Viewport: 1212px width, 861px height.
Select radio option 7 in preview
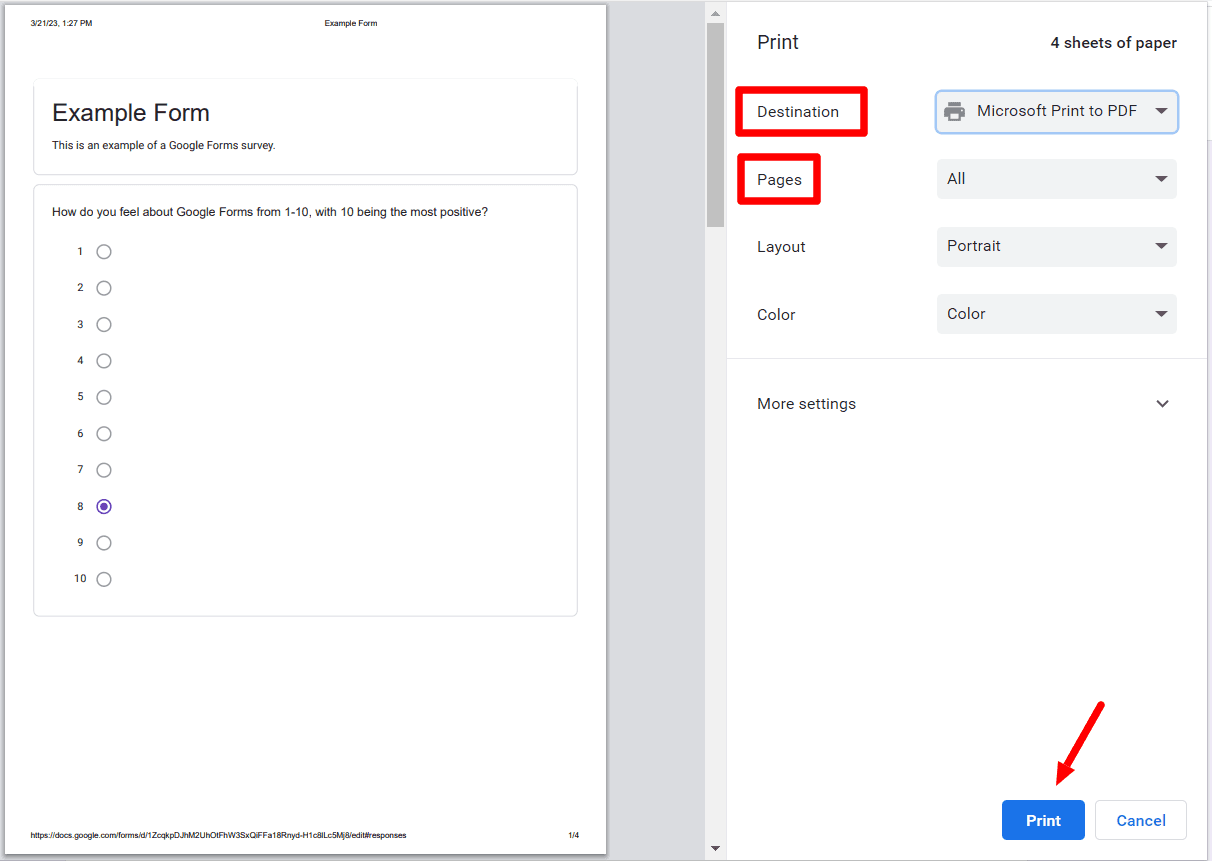pyautogui.click(x=104, y=470)
